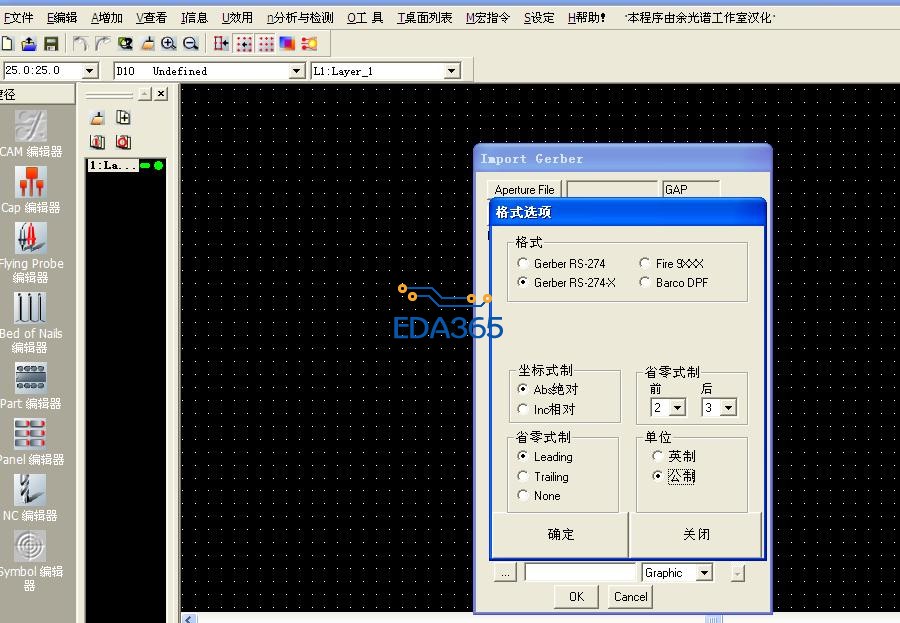Open the 25.0:25.0 grid size dropdown
The height and width of the screenshot is (623, 900).
90,71
